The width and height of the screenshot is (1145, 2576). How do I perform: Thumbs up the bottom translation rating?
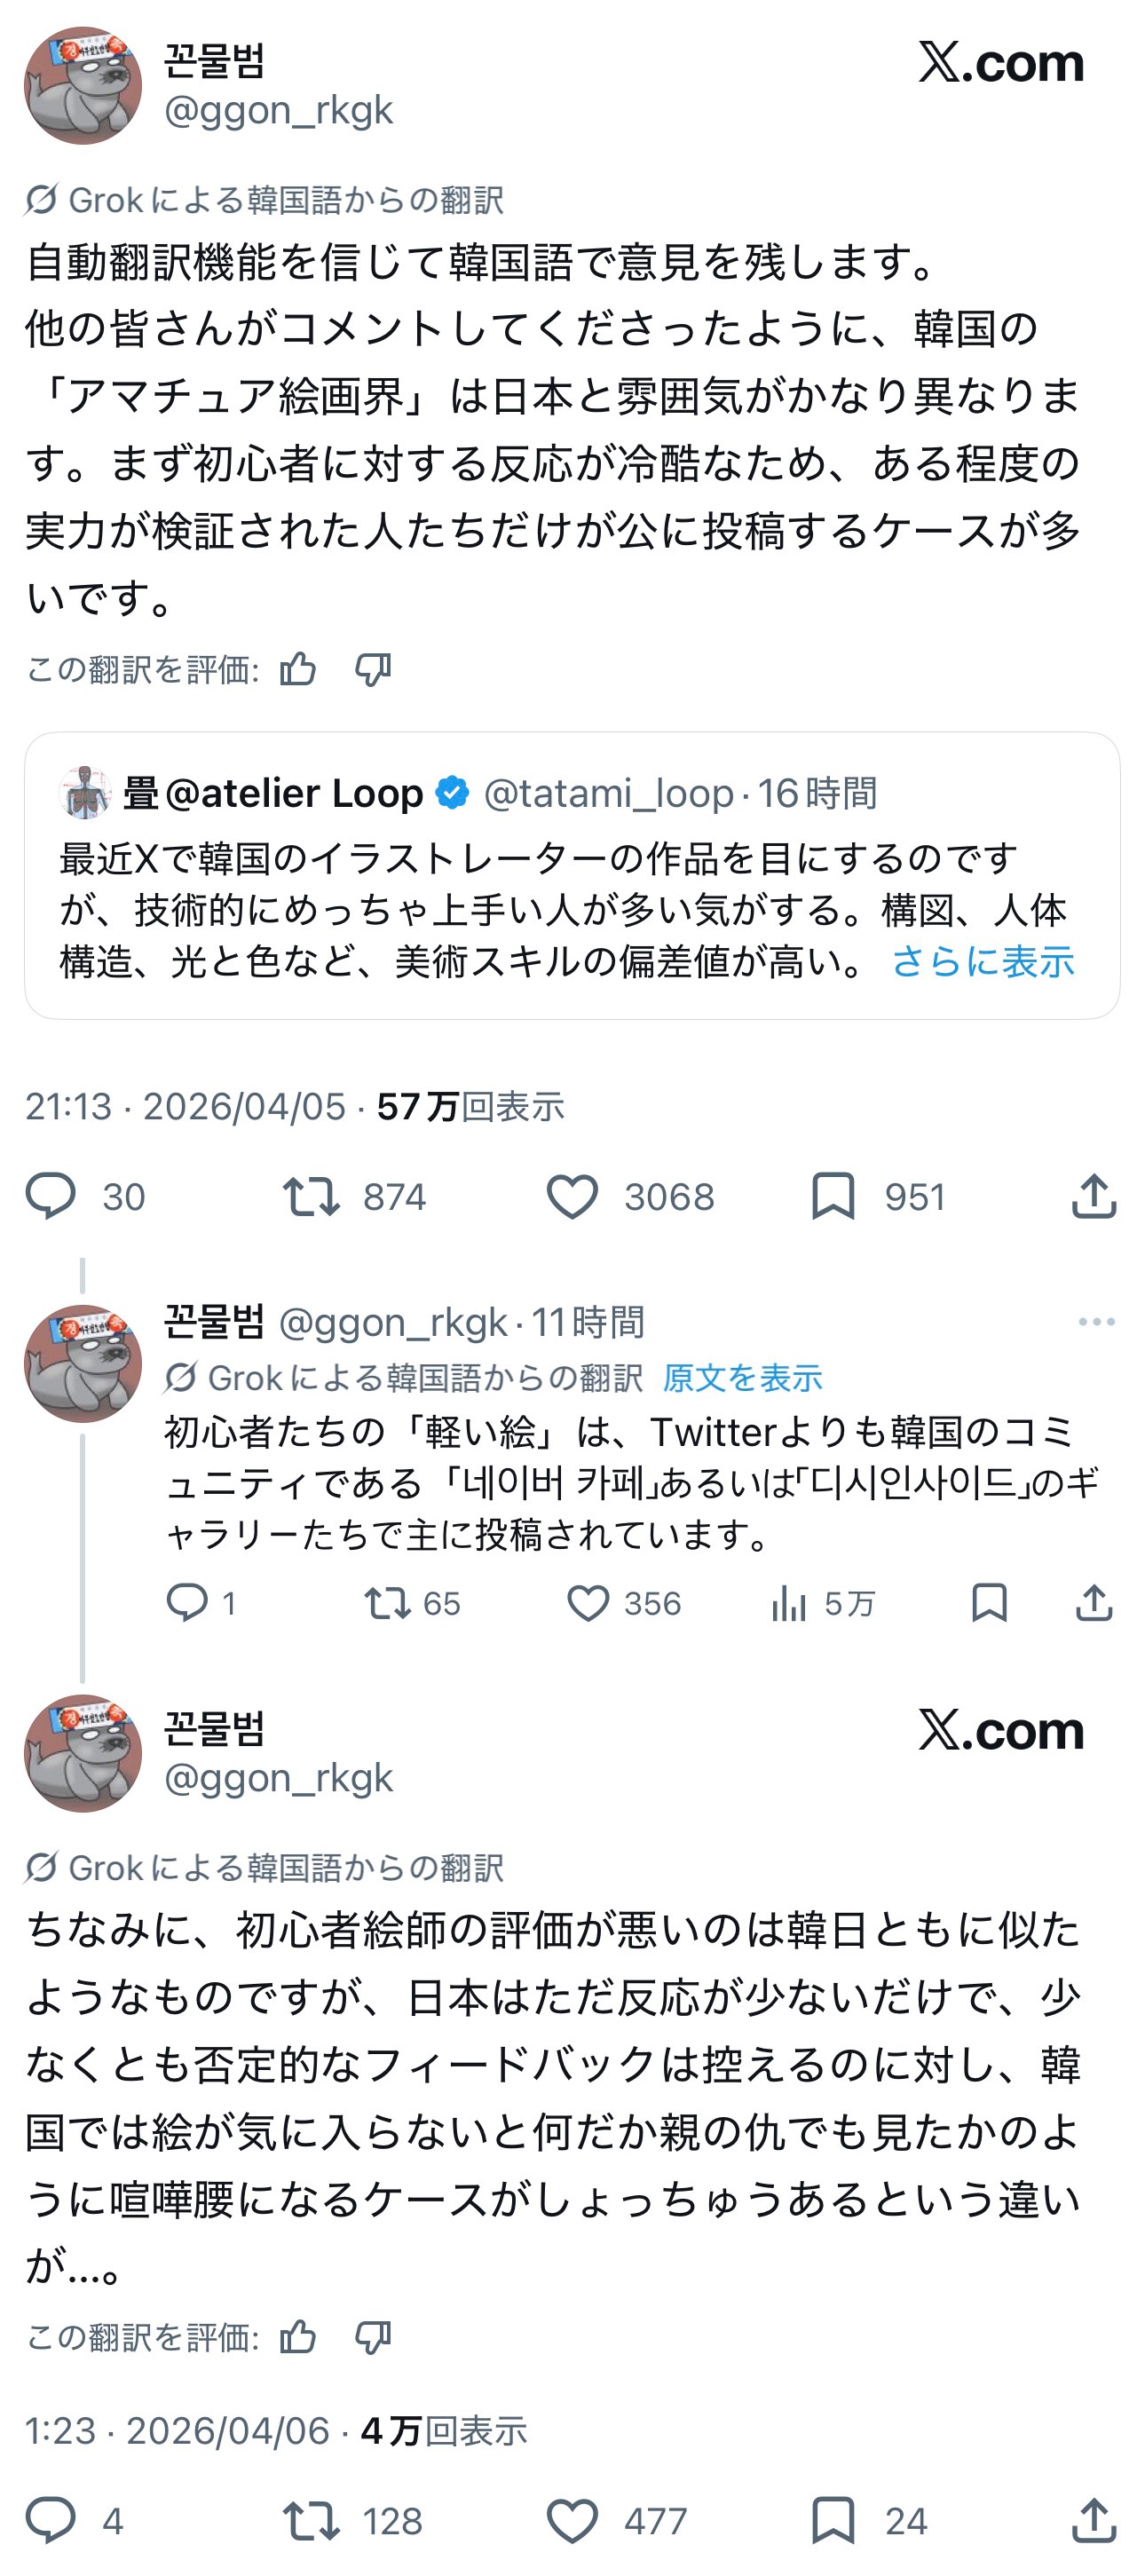(298, 2337)
